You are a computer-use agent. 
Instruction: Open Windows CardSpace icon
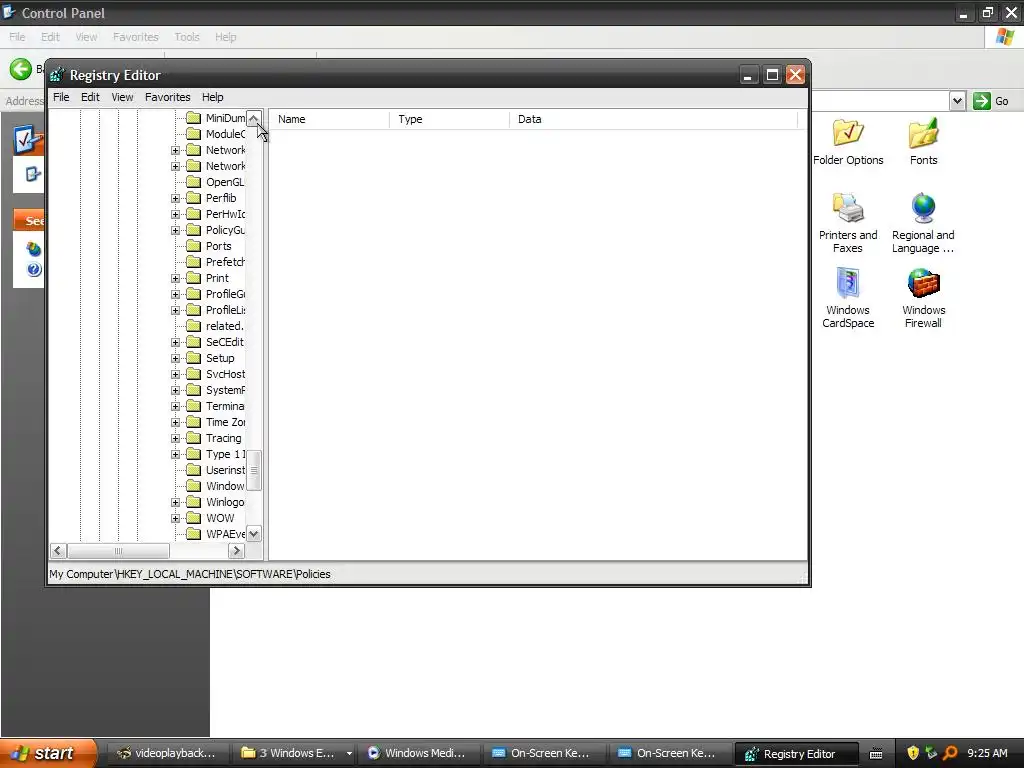pyautogui.click(x=848, y=297)
